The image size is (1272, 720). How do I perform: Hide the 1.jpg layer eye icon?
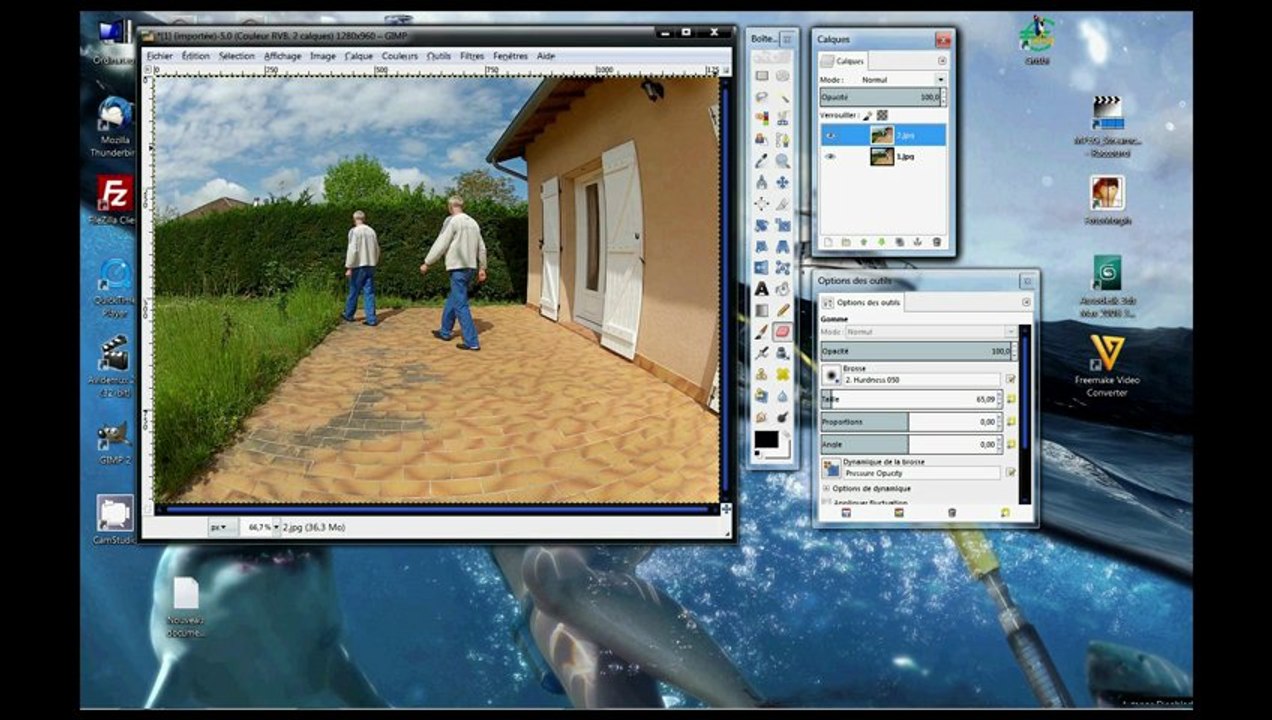click(831, 157)
